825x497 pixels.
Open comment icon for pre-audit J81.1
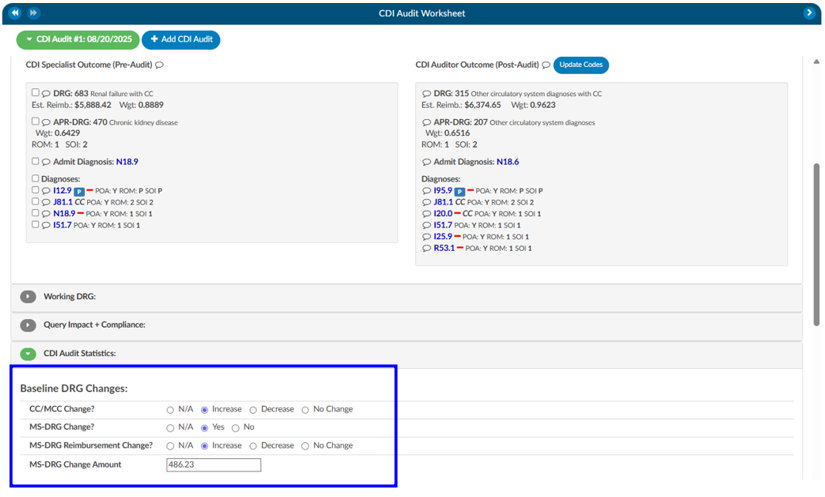tap(46, 202)
